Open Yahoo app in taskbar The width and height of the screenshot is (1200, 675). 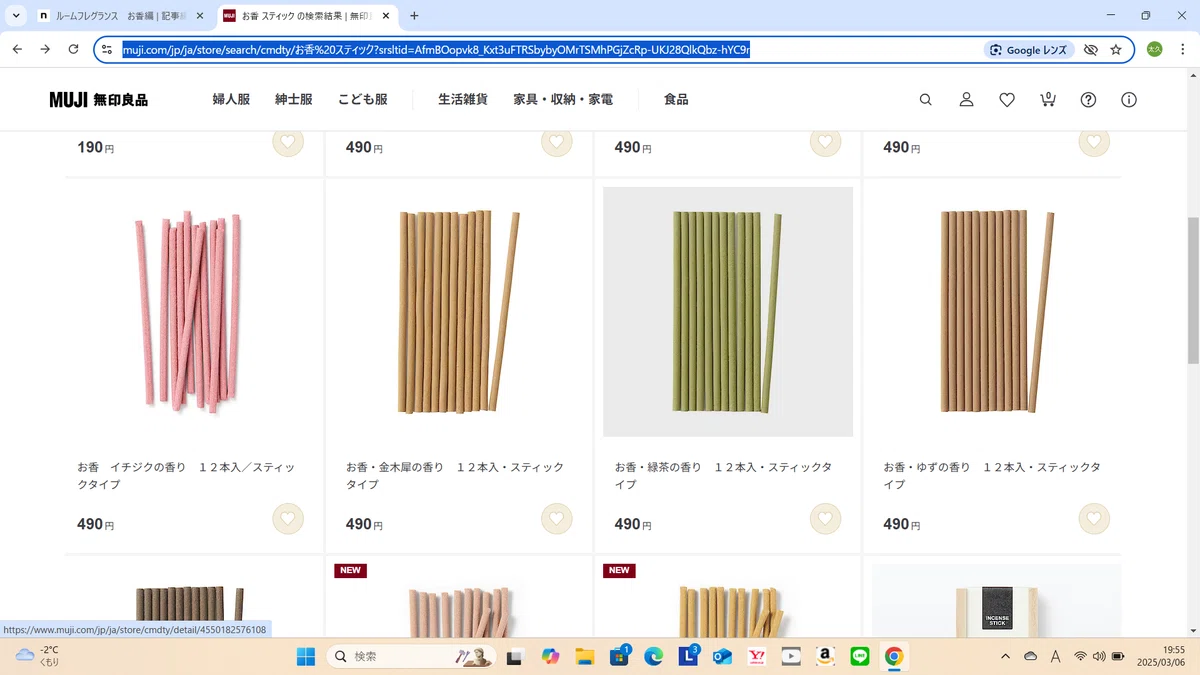(x=756, y=656)
